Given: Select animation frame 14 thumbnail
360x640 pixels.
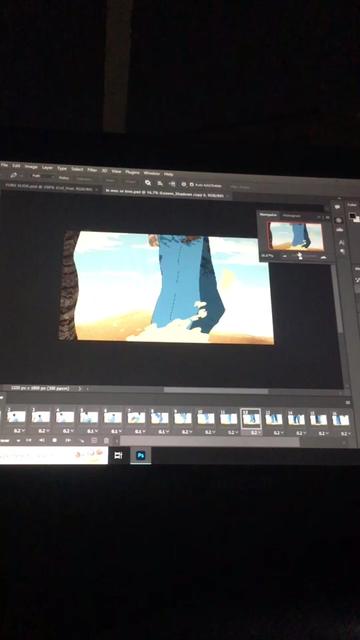Looking at the screenshot, I should (296, 419).
